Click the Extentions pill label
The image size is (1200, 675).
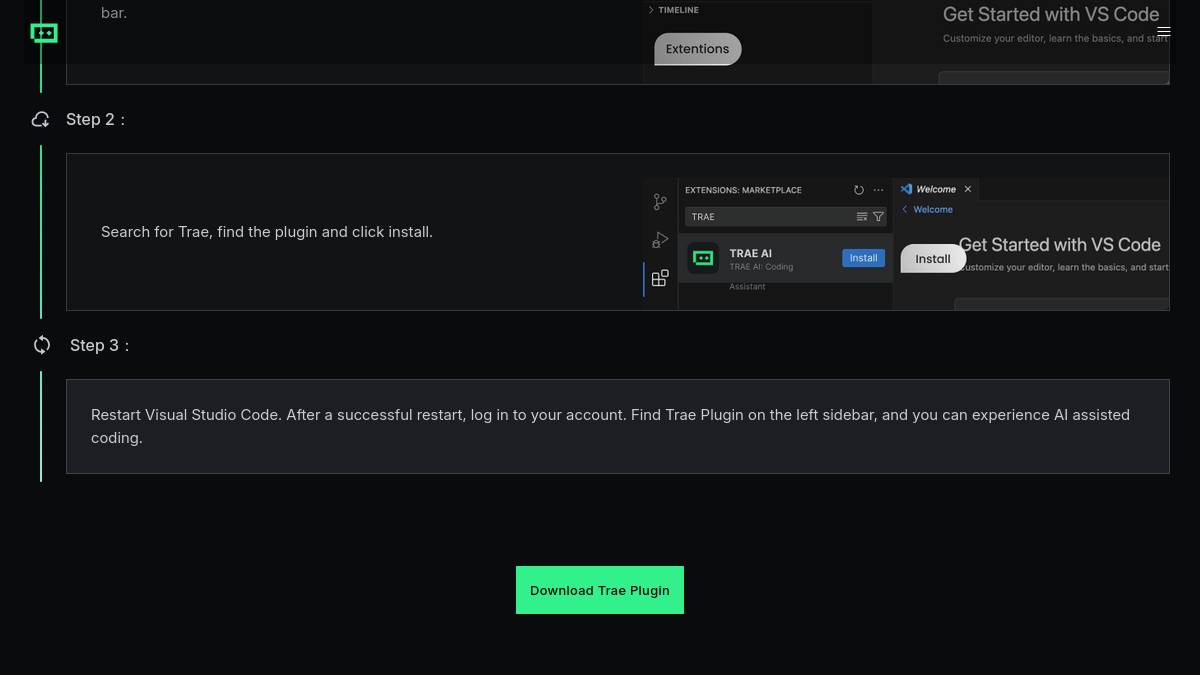697,49
